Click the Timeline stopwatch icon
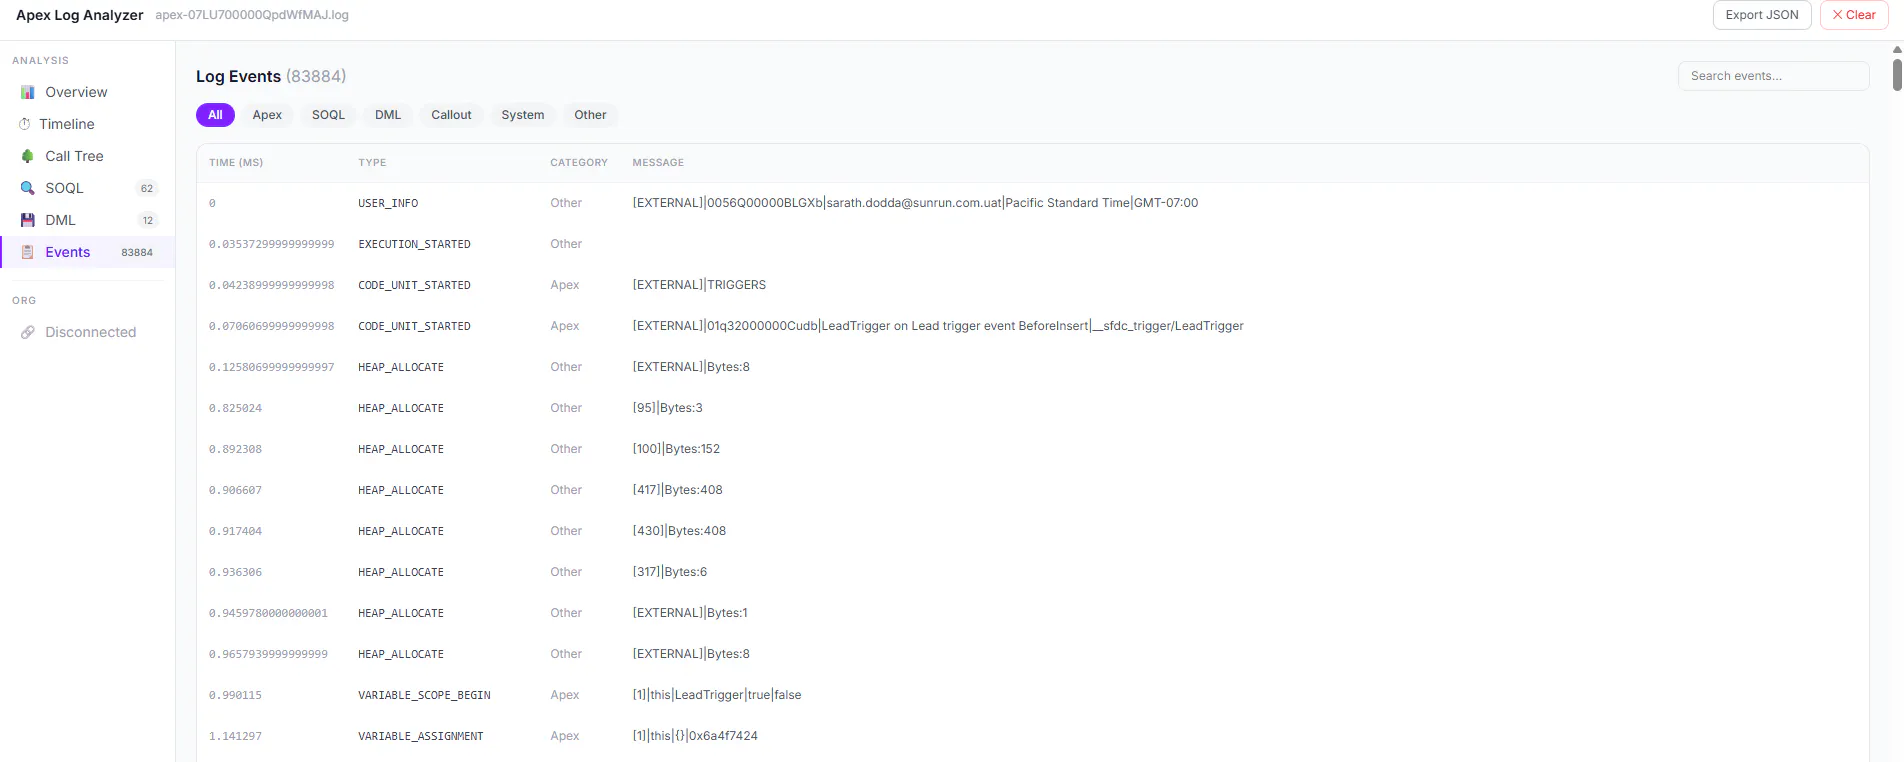The height and width of the screenshot is (762, 1904). (25, 124)
